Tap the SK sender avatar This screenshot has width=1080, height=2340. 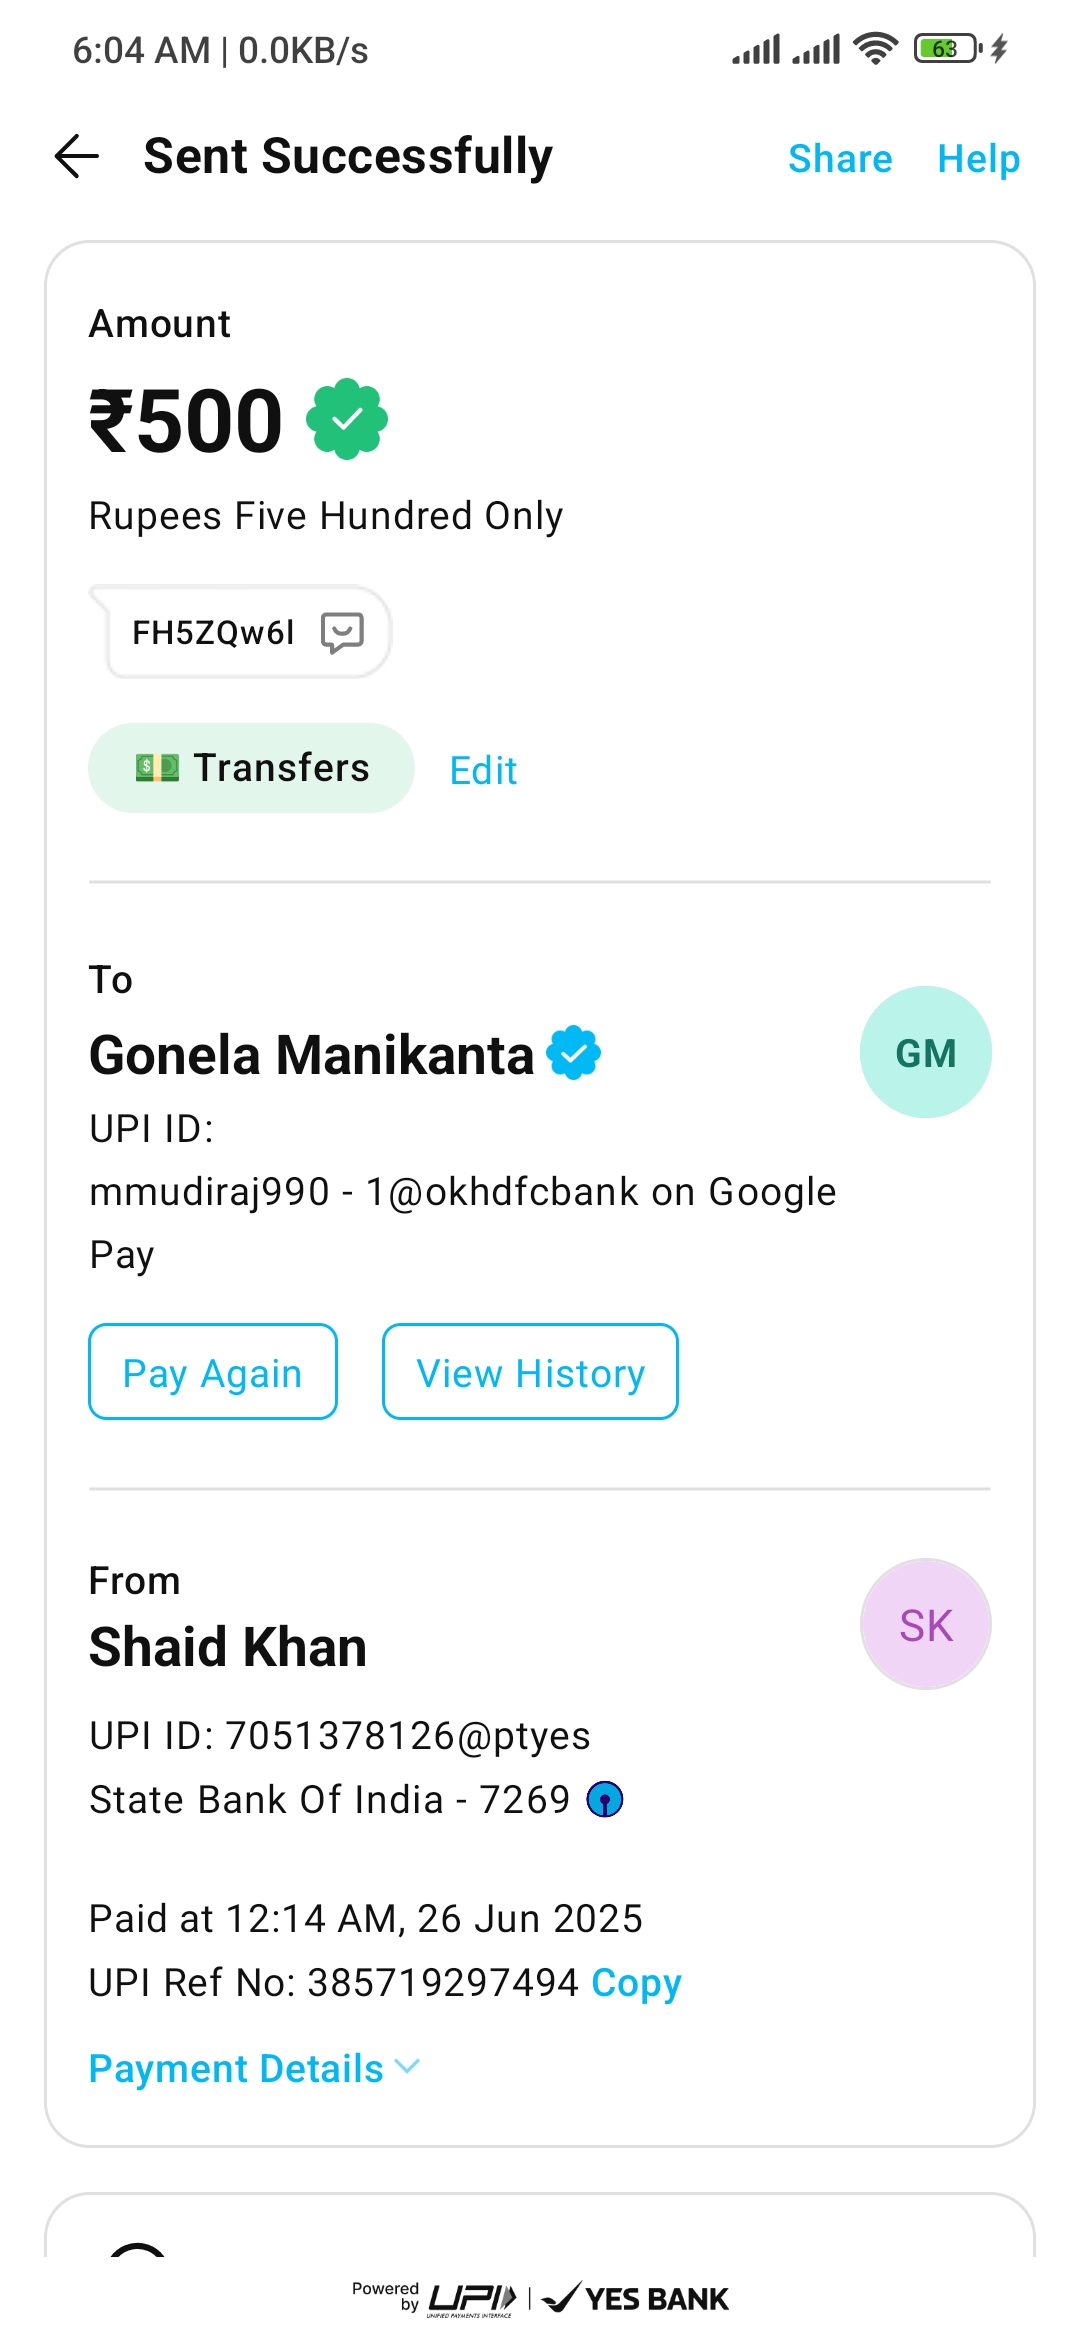point(925,1624)
